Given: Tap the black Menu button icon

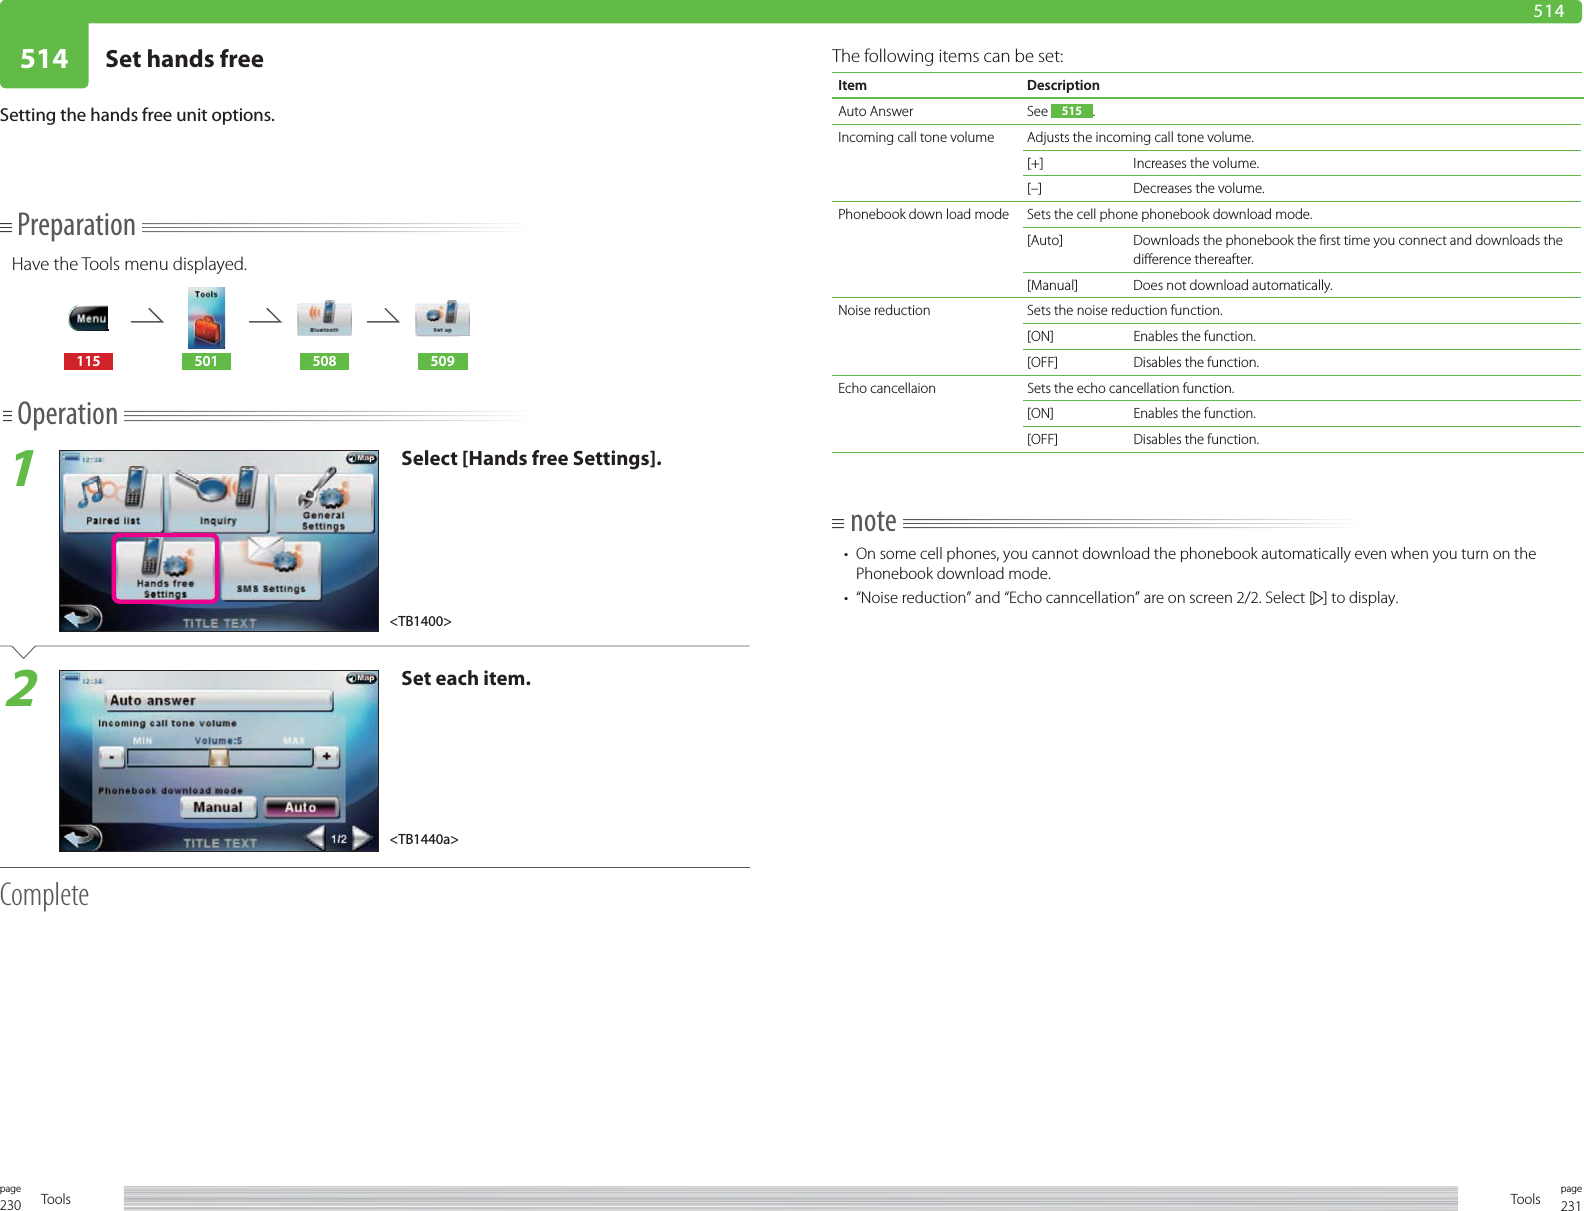Looking at the screenshot, I should click(88, 319).
